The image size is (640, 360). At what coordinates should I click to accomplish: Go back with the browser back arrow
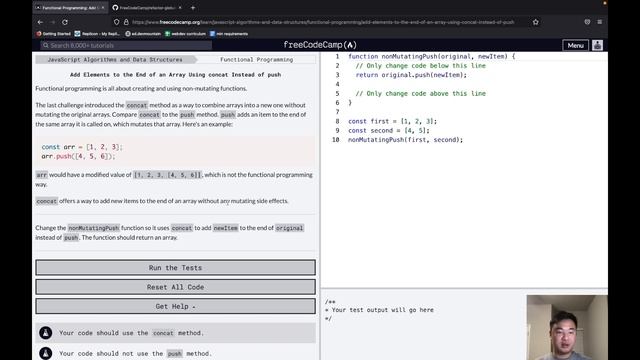pos(40,22)
